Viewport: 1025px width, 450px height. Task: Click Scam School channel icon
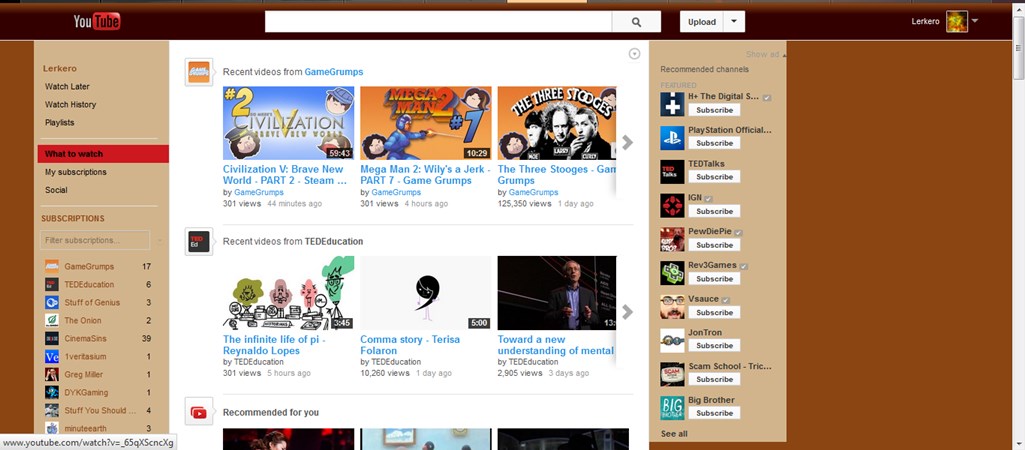pyautogui.click(x=672, y=374)
